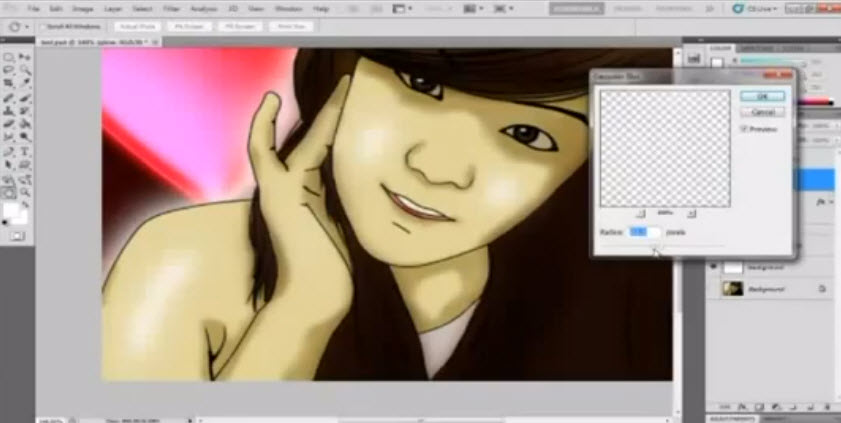
Task: Show more workspaces with double arrow
Action: click(710, 9)
